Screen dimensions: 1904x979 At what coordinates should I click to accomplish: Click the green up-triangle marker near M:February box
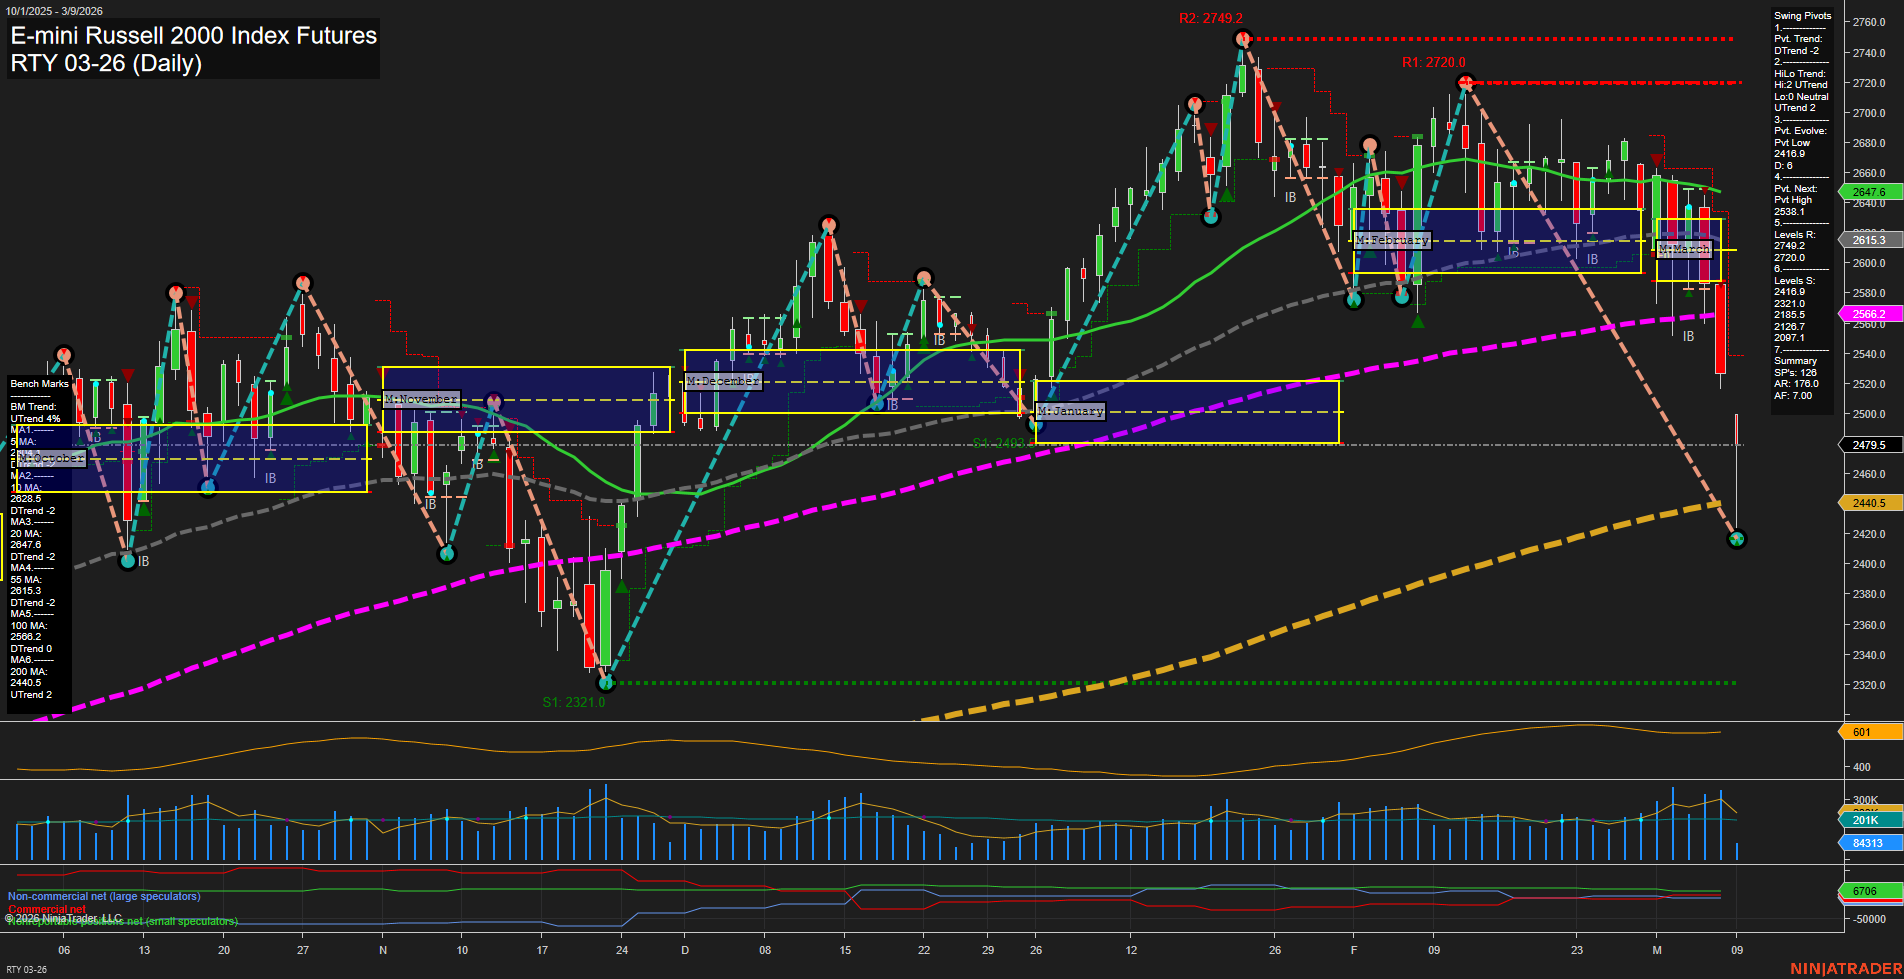(1417, 321)
